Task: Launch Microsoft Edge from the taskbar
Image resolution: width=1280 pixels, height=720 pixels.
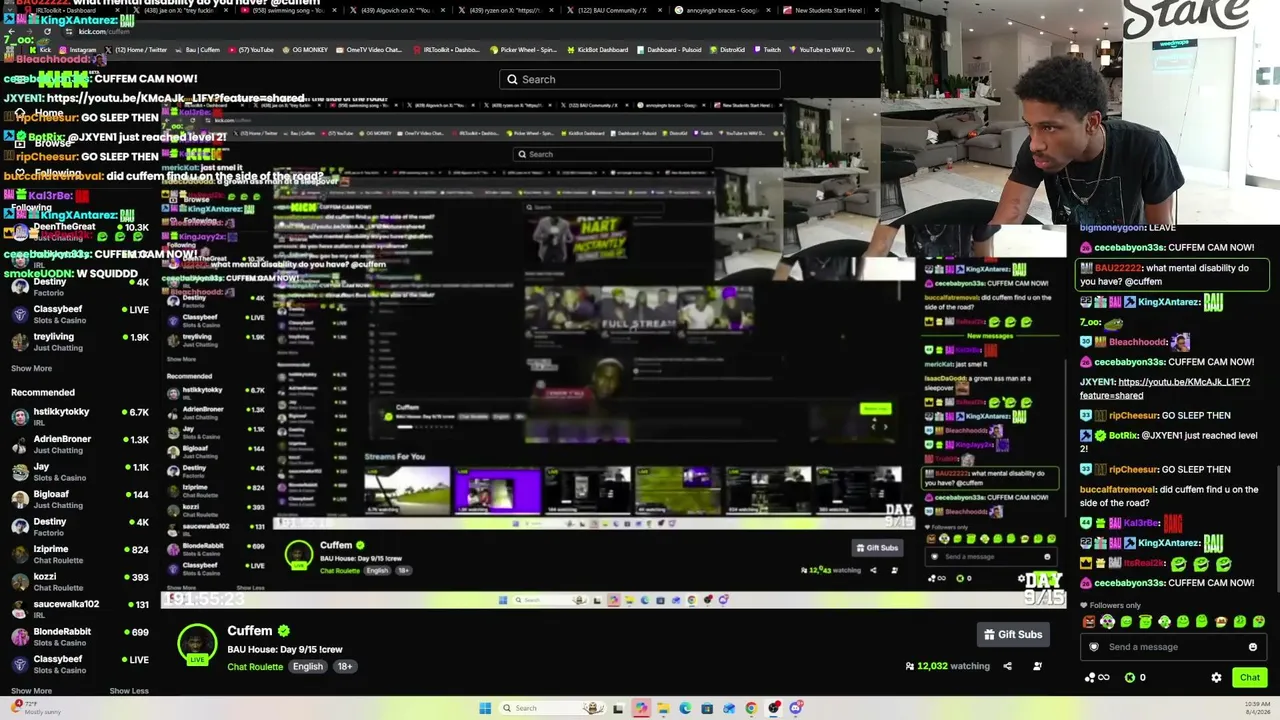Action: [x=685, y=708]
